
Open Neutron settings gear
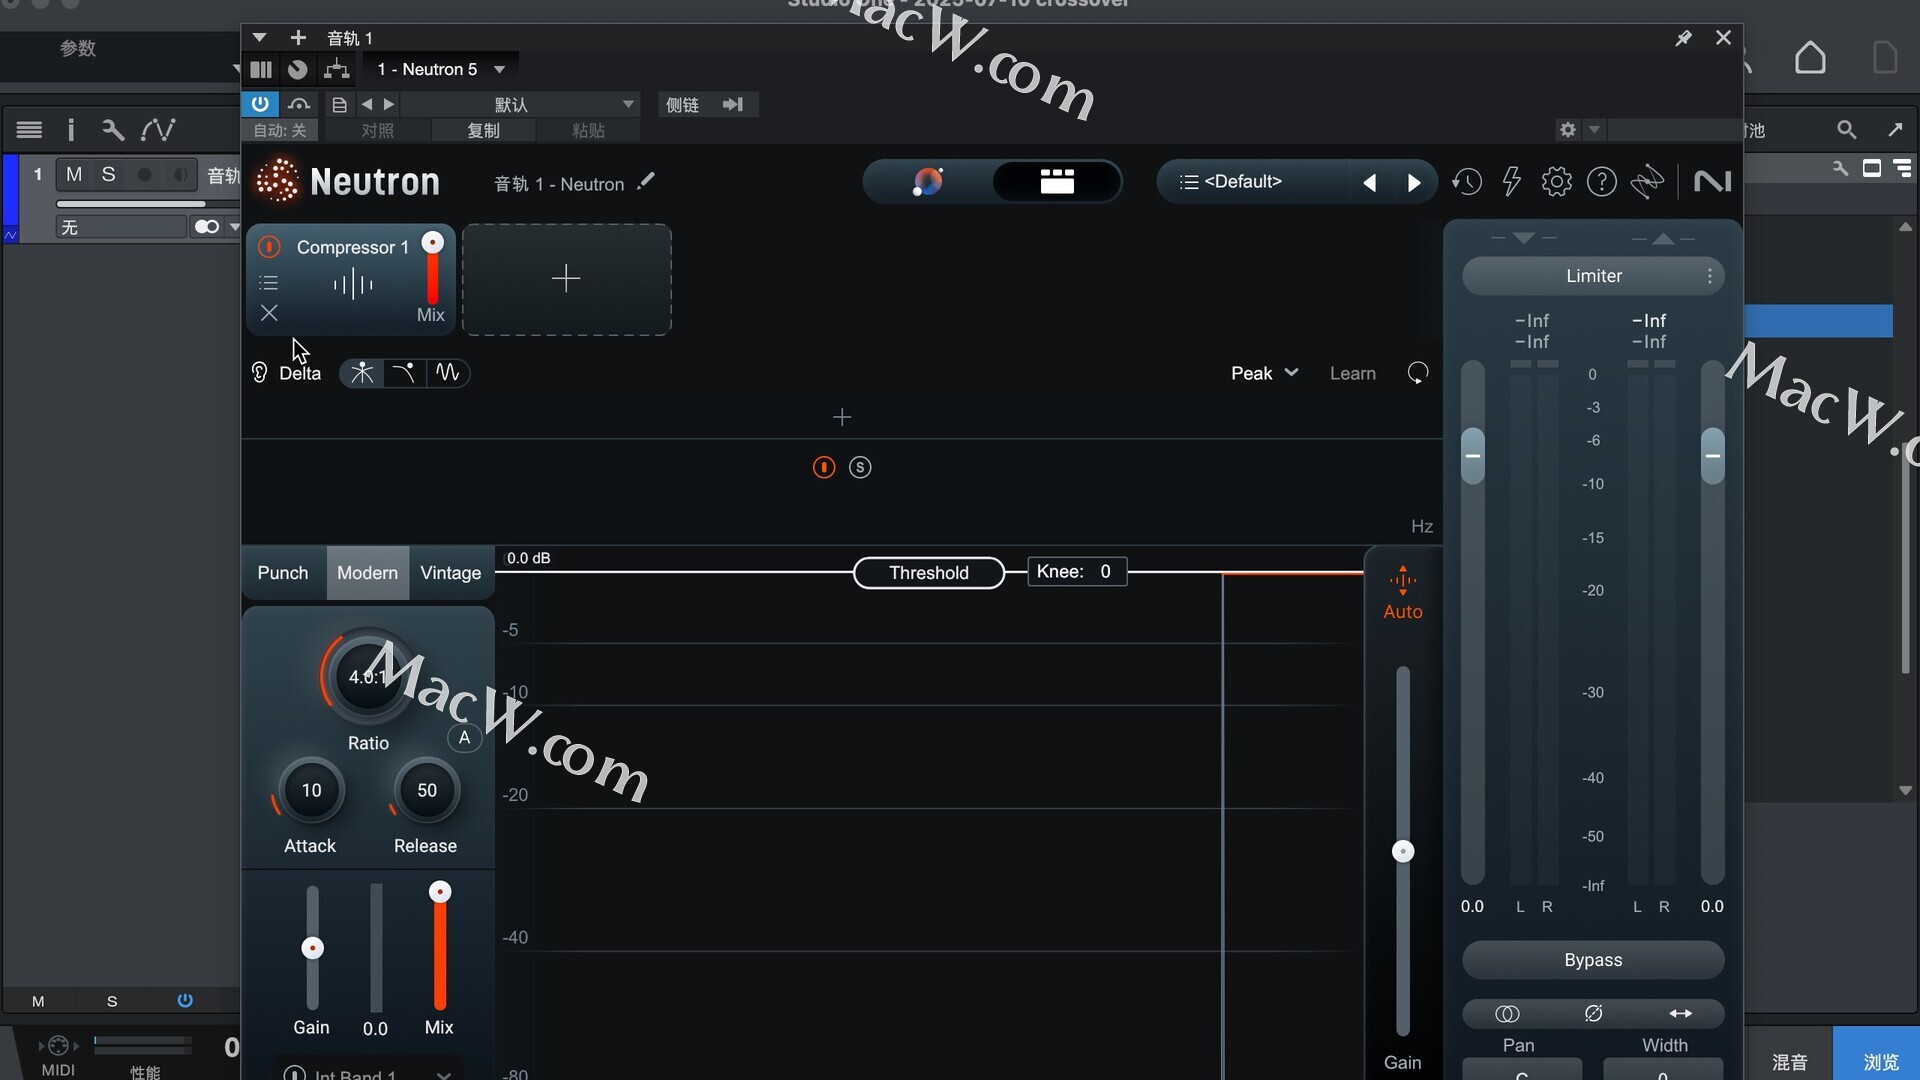pos(1557,182)
